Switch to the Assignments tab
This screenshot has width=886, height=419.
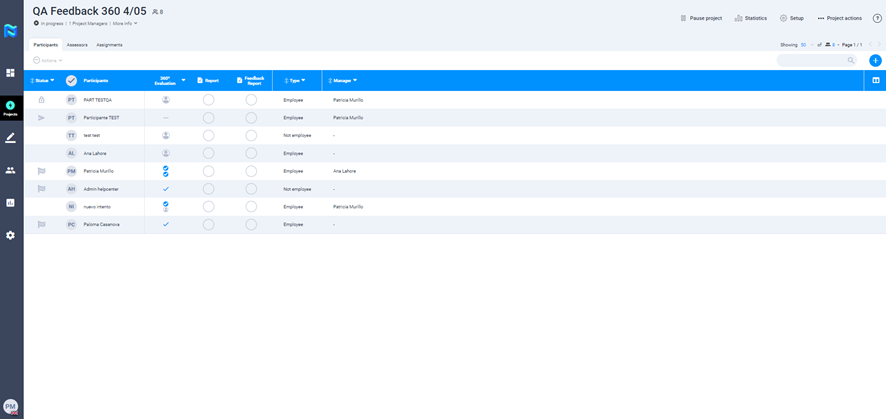[109, 45]
